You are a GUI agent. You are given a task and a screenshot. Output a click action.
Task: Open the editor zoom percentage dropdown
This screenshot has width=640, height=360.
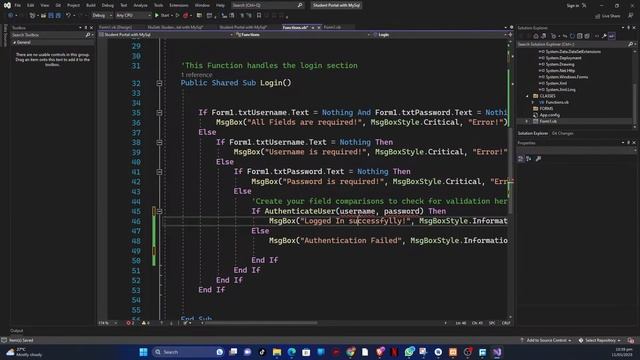point(107,323)
